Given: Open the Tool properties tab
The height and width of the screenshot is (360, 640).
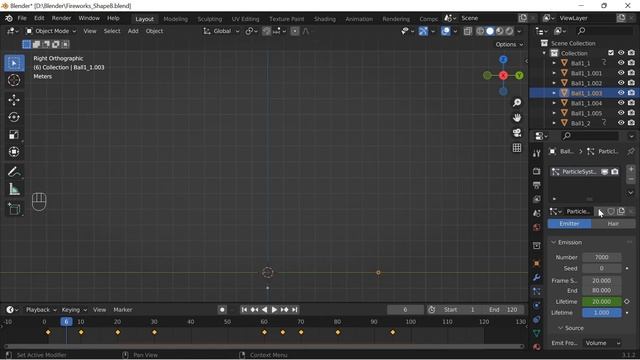Looking at the screenshot, I should pyautogui.click(x=536, y=153).
